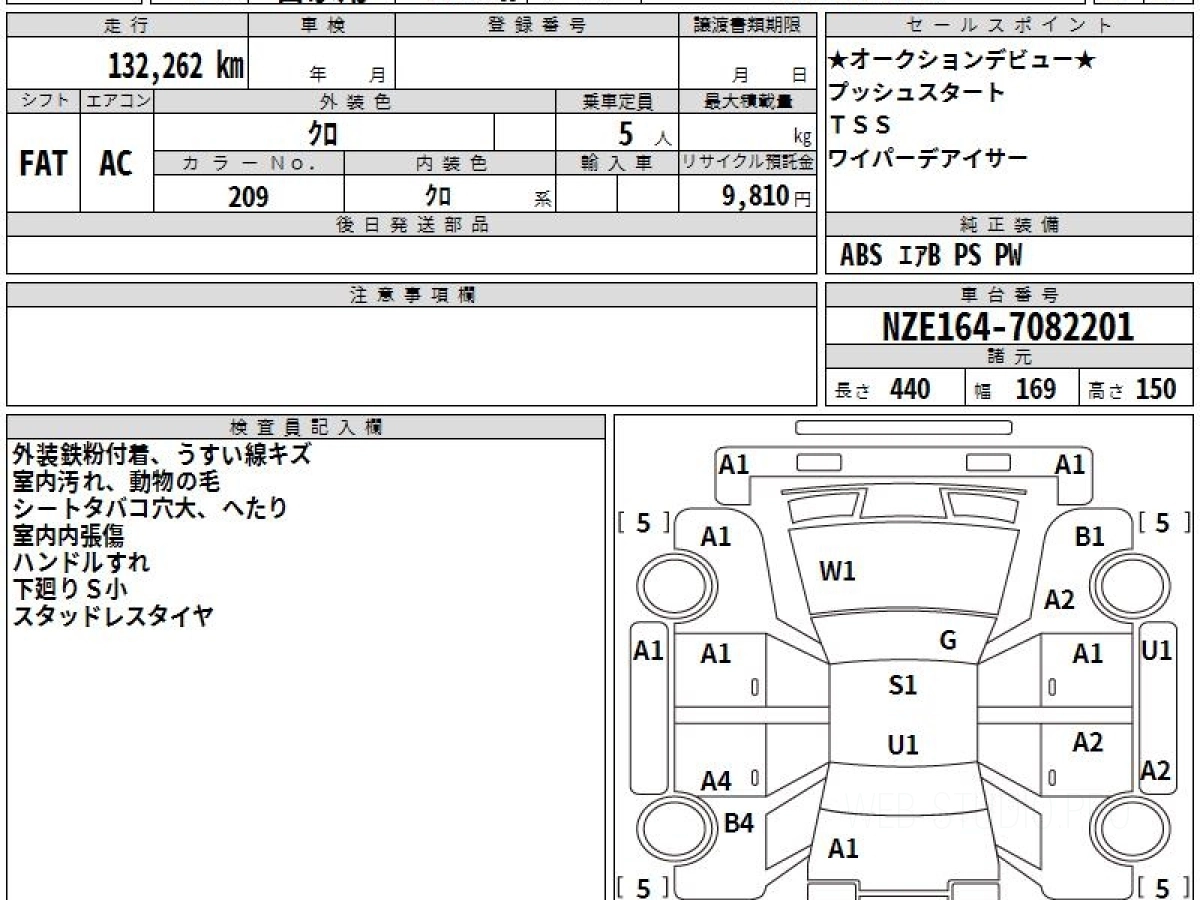Click the recycle deposit amount 9,810円

click(767, 196)
